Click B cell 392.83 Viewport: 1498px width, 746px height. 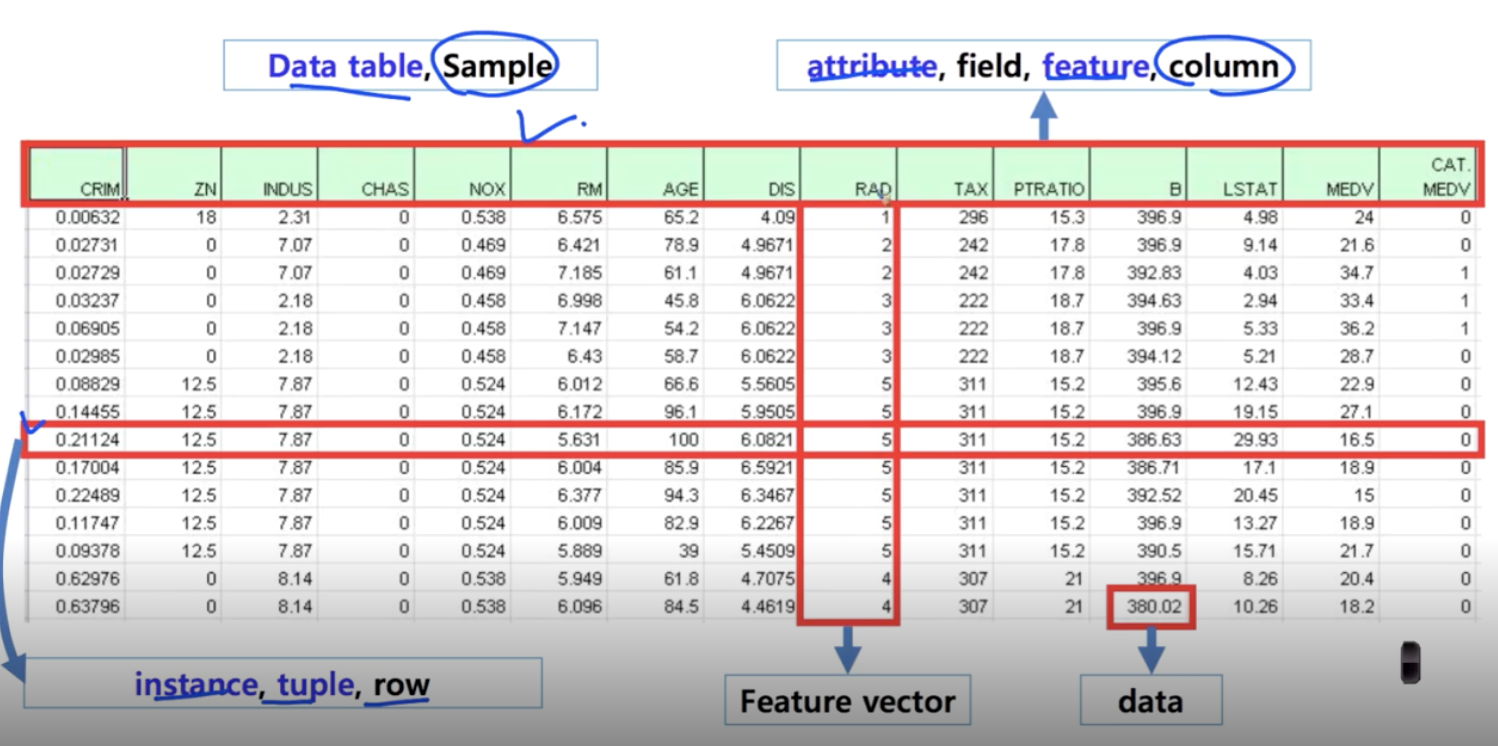coord(1153,272)
